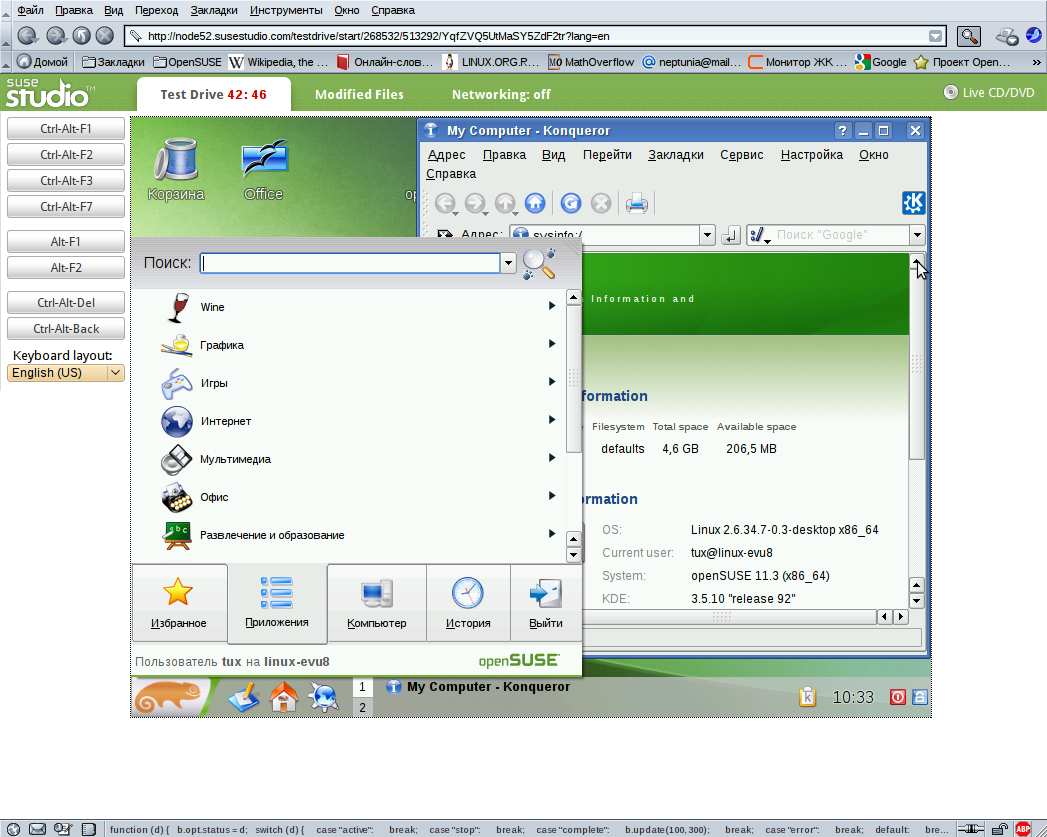Open outer browser Инструменты menu
The width and height of the screenshot is (1047, 837).
click(x=286, y=10)
